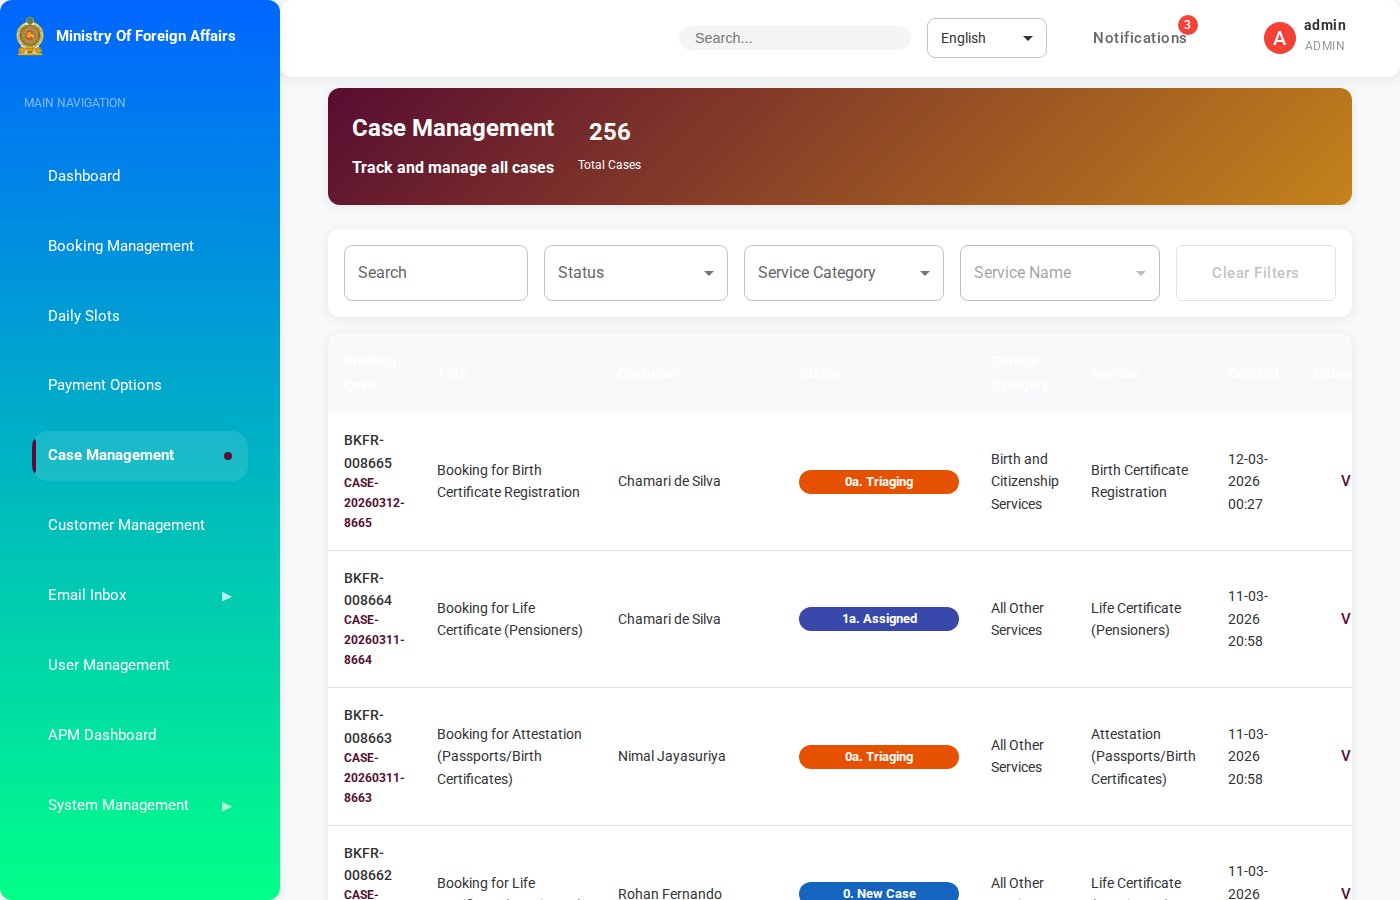Open the Service Category filter dropdown

click(x=843, y=273)
